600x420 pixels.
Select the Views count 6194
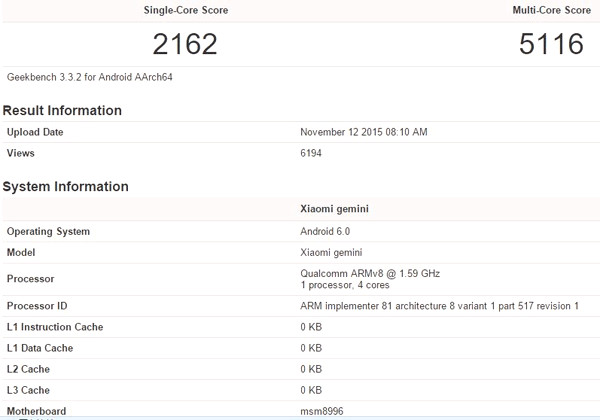click(311, 154)
